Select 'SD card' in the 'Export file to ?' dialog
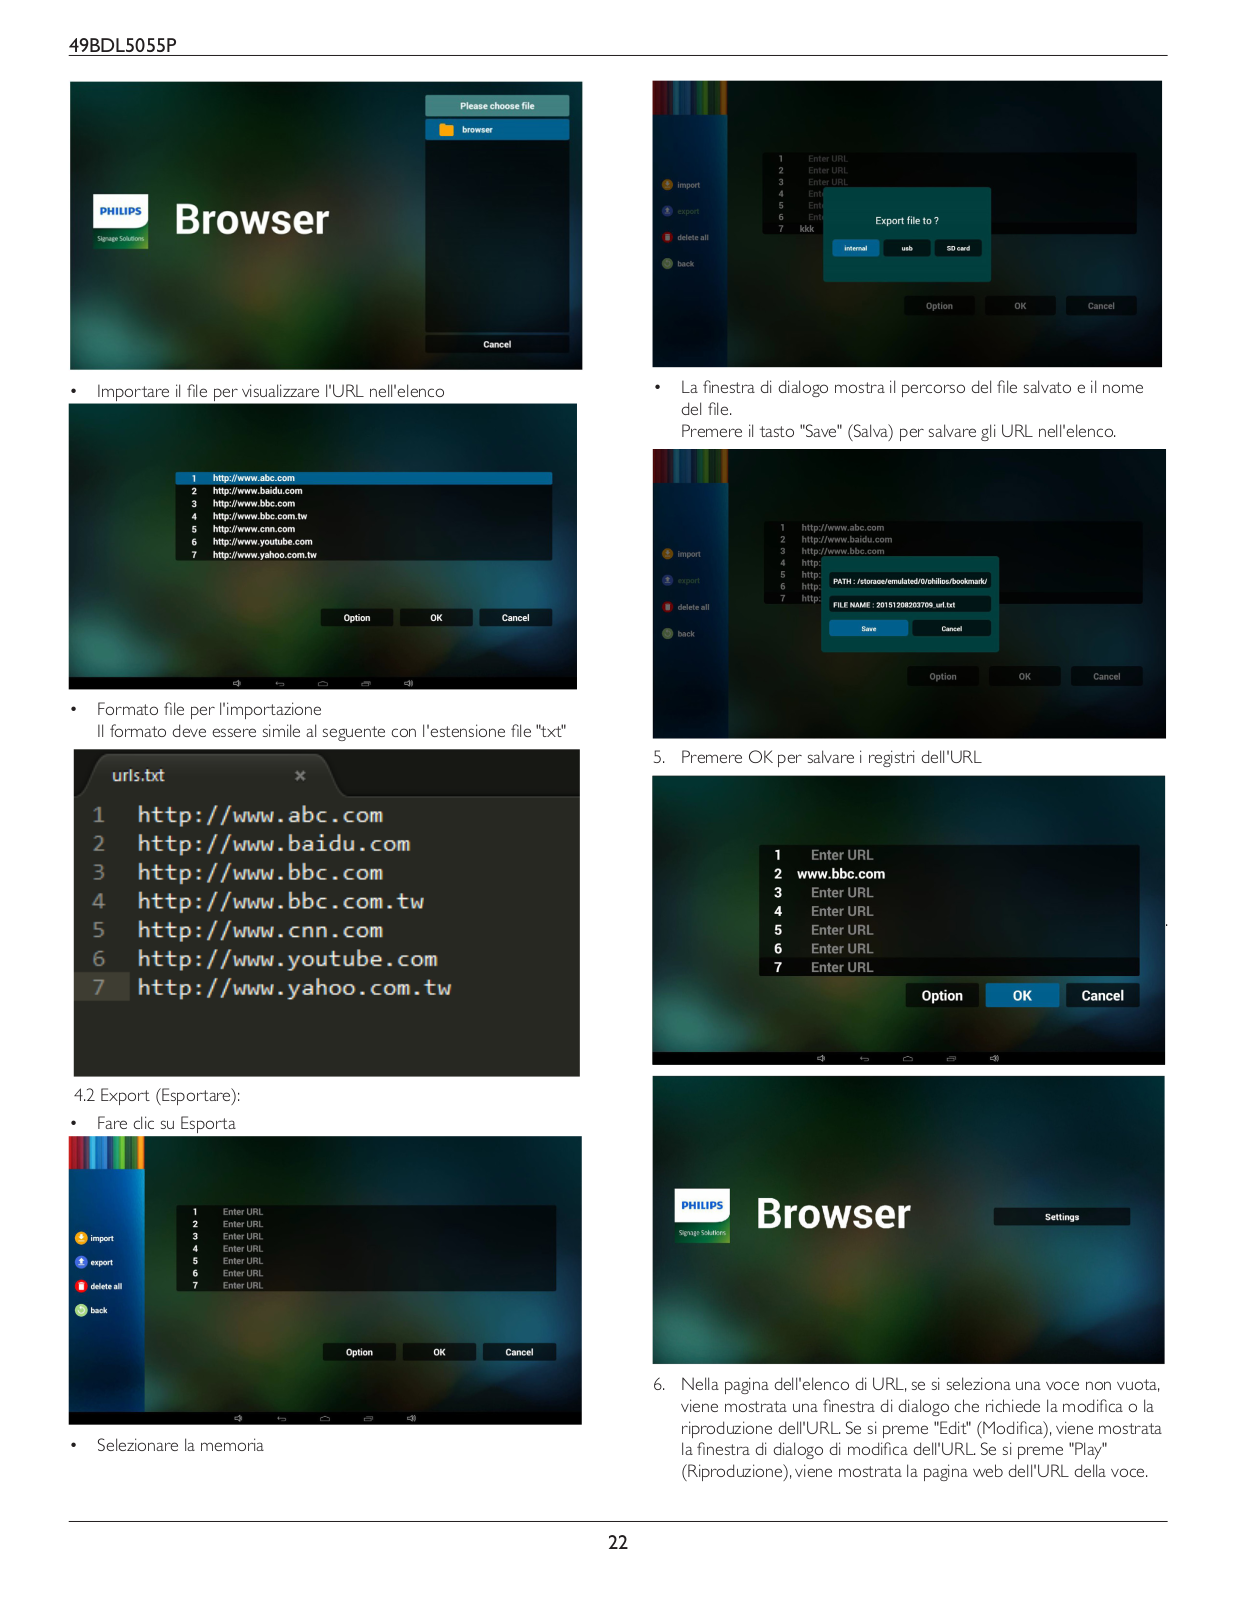 pos(958,248)
